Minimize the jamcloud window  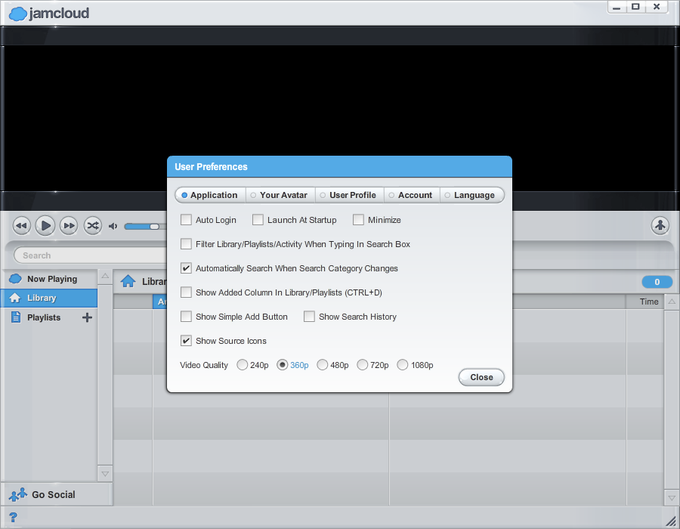tap(617, 7)
